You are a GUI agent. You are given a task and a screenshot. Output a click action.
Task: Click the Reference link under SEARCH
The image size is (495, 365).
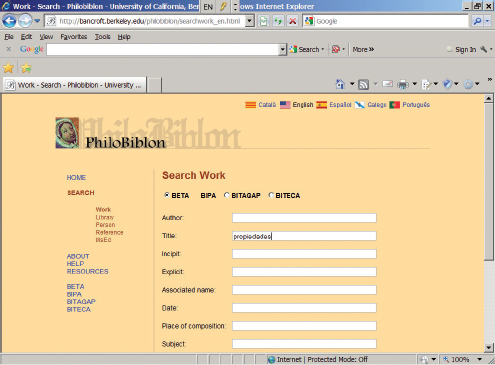(x=109, y=232)
